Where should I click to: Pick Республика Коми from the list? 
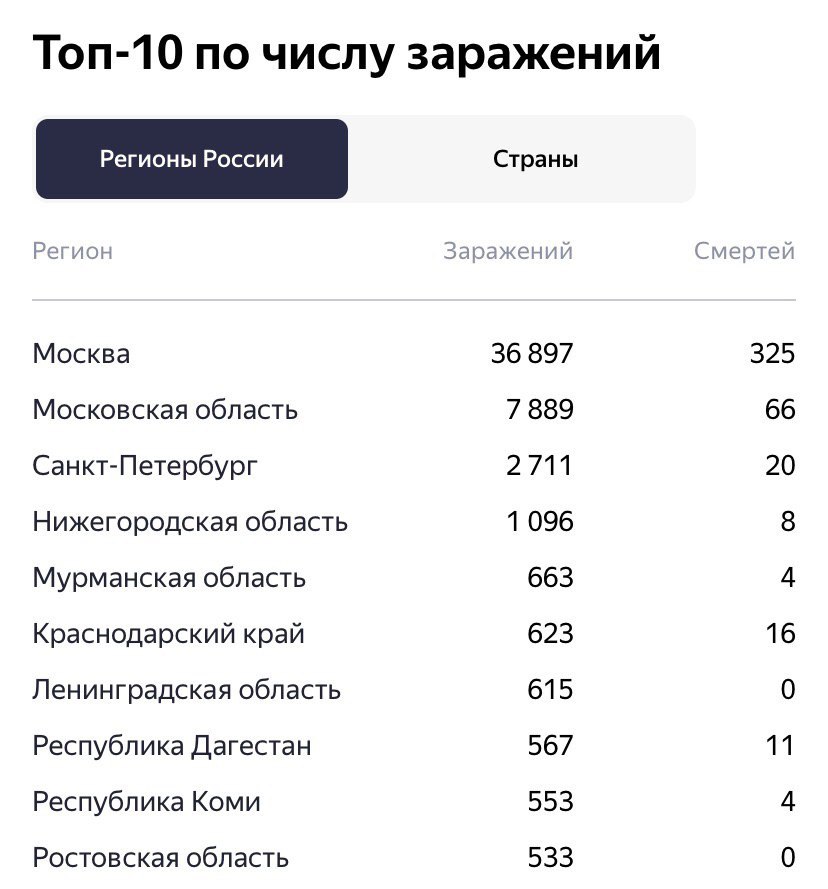(146, 802)
